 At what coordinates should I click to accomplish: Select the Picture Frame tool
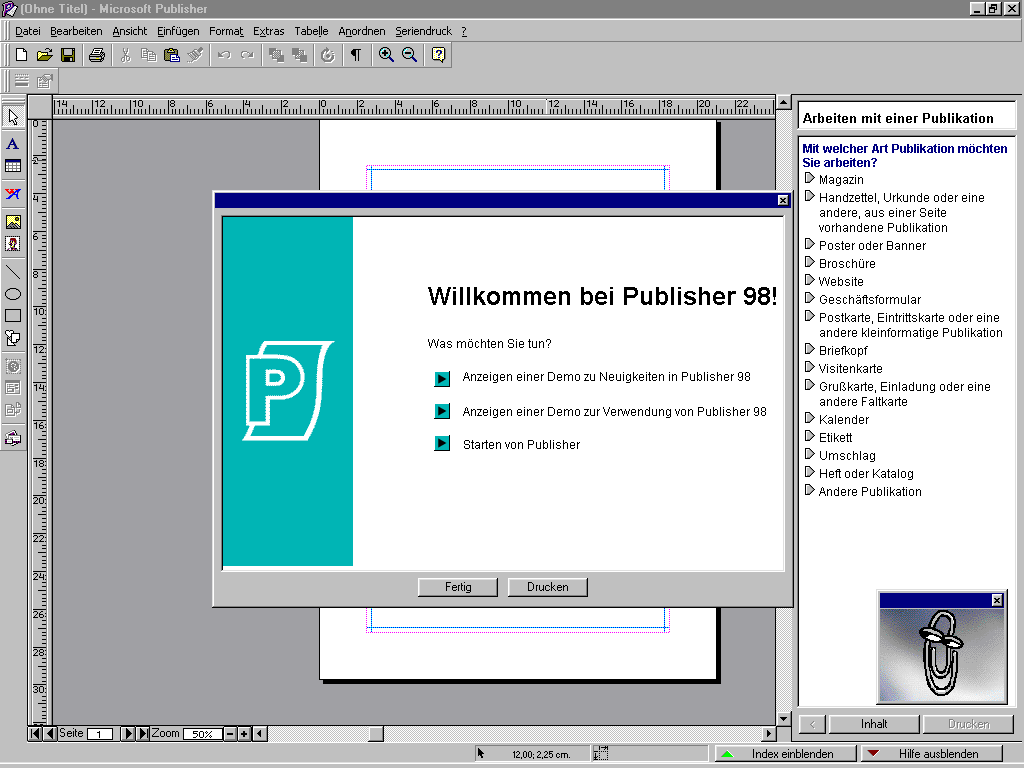pyautogui.click(x=13, y=222)
